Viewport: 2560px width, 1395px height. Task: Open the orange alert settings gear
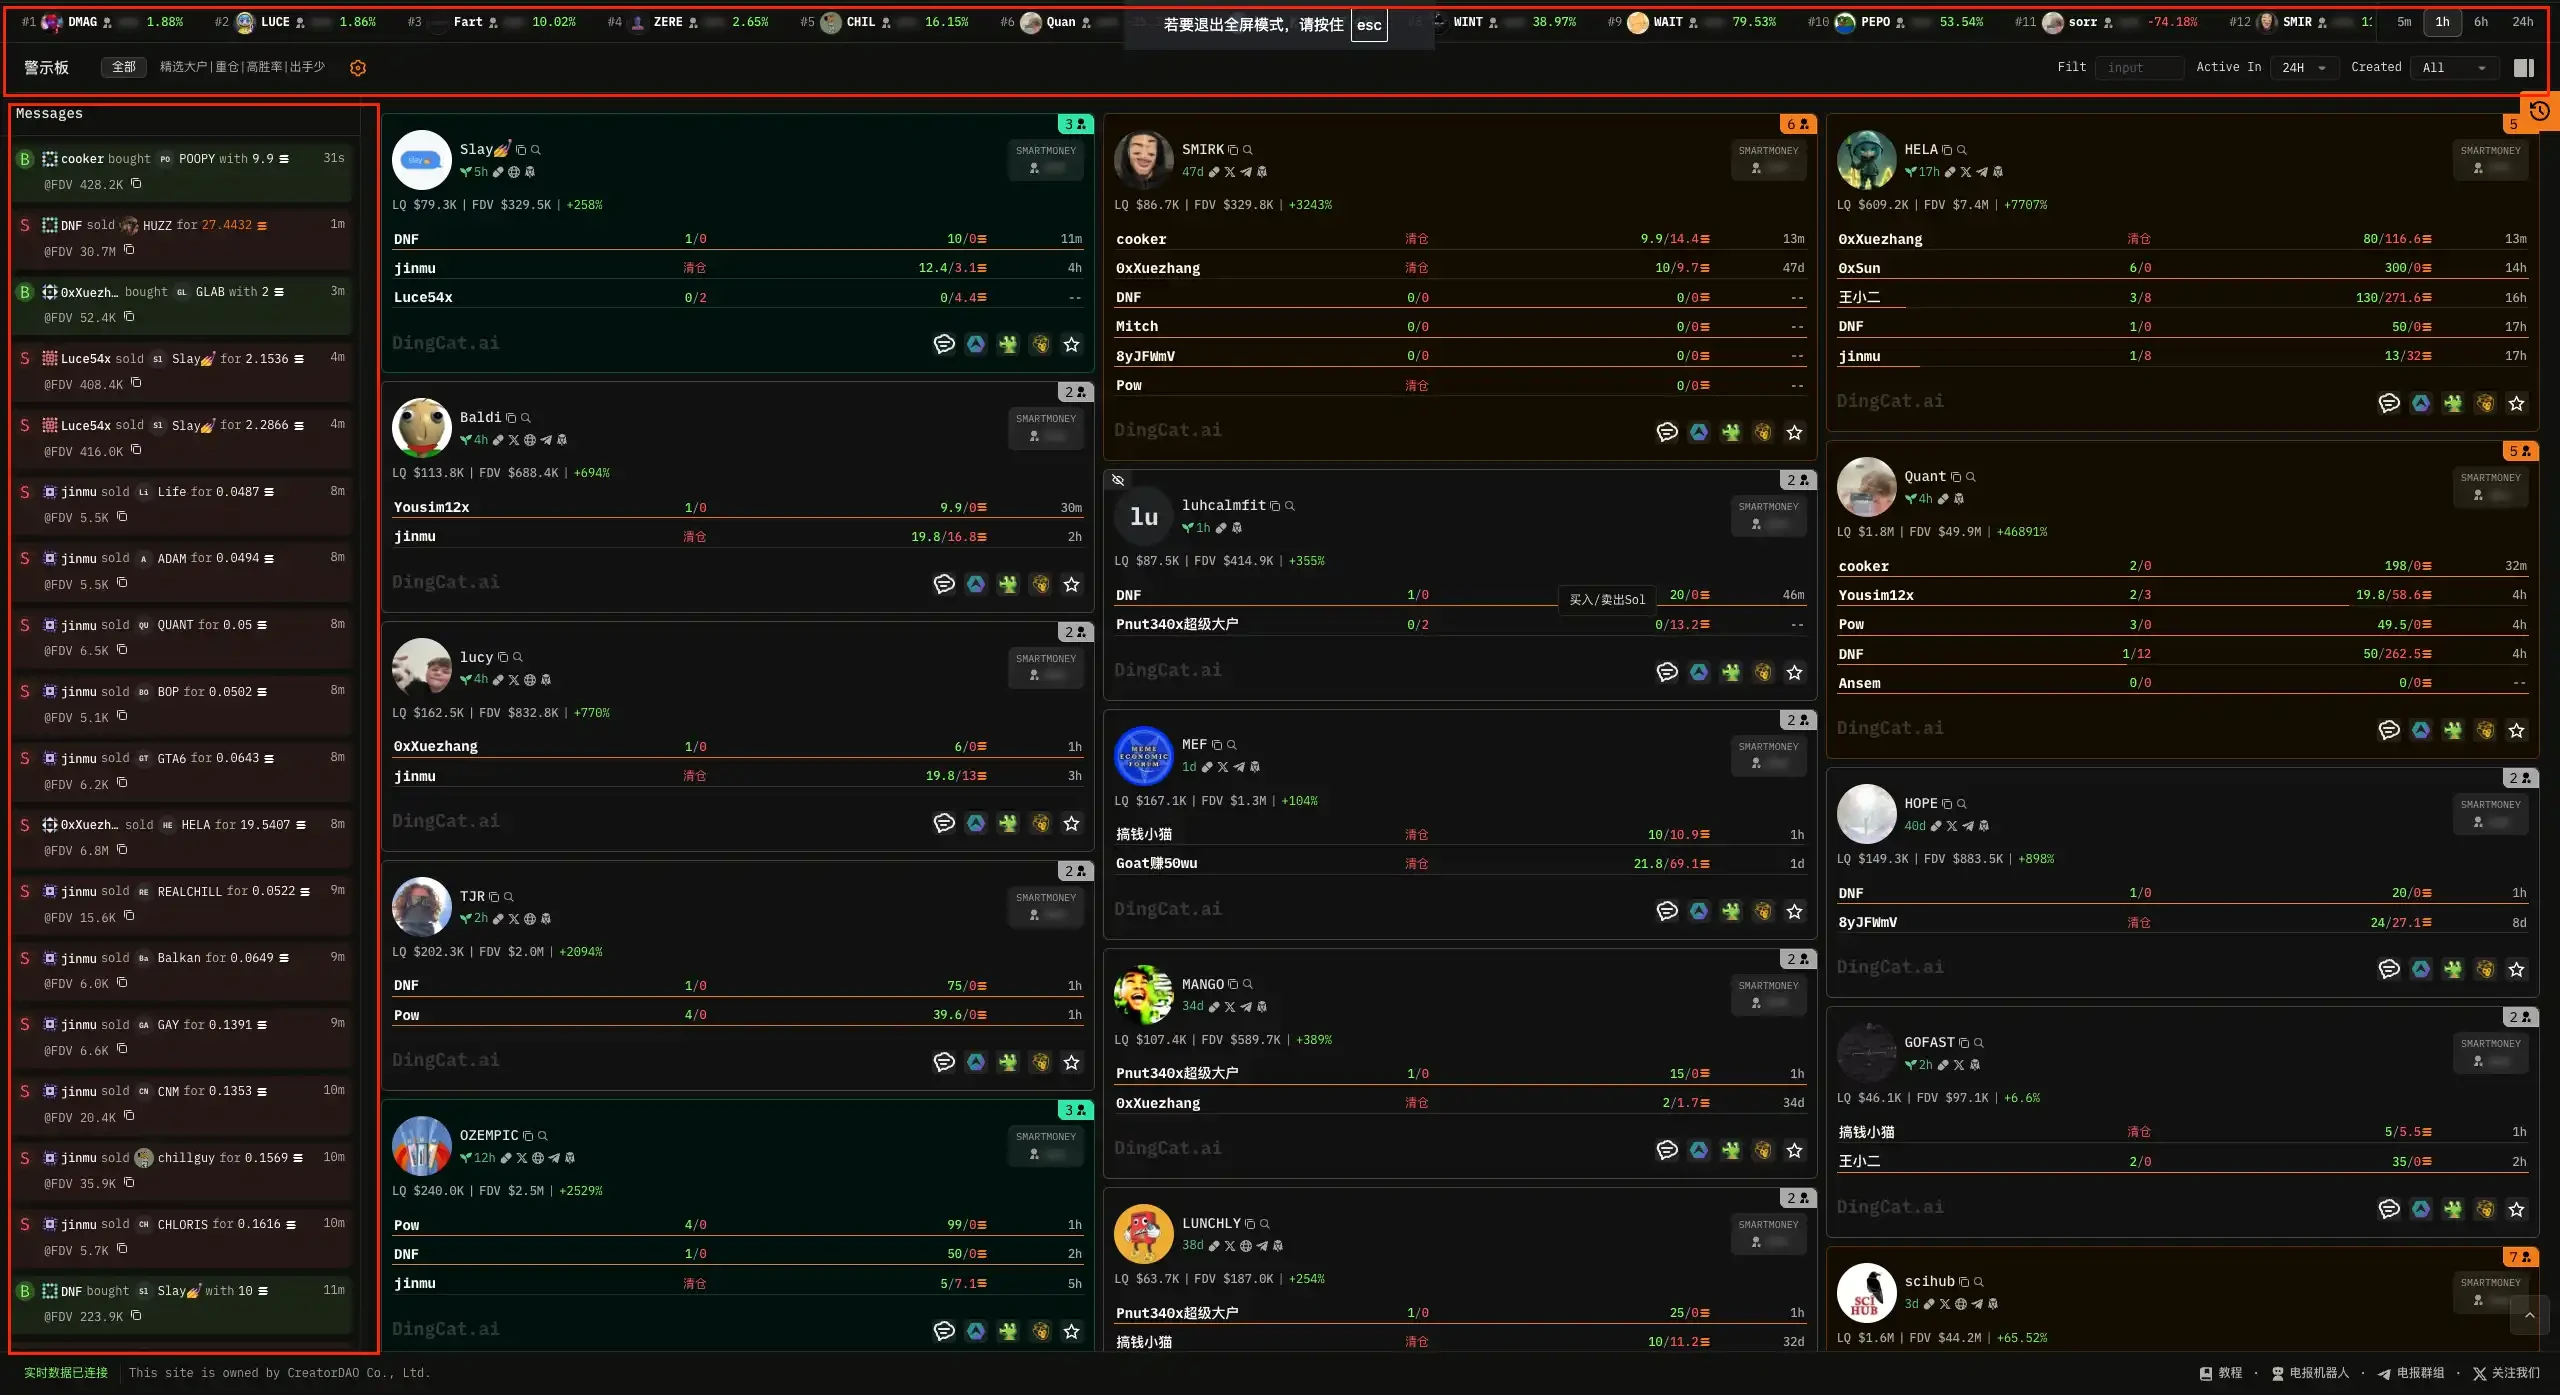358,68
